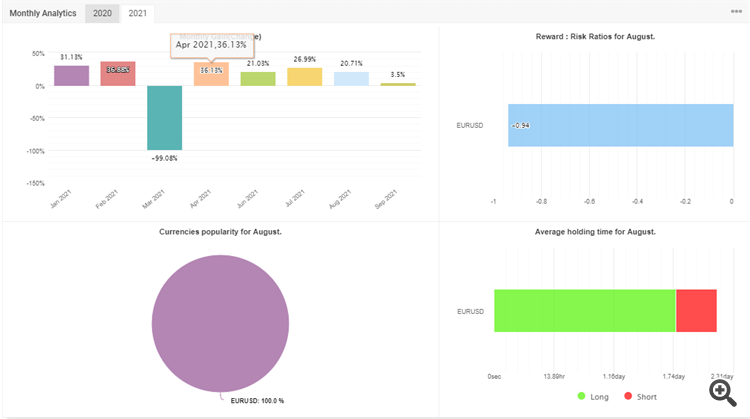Click the EURUSD reward risk blue bar
The width and height of the screenshot is (750, 419).
pos(620,125)
